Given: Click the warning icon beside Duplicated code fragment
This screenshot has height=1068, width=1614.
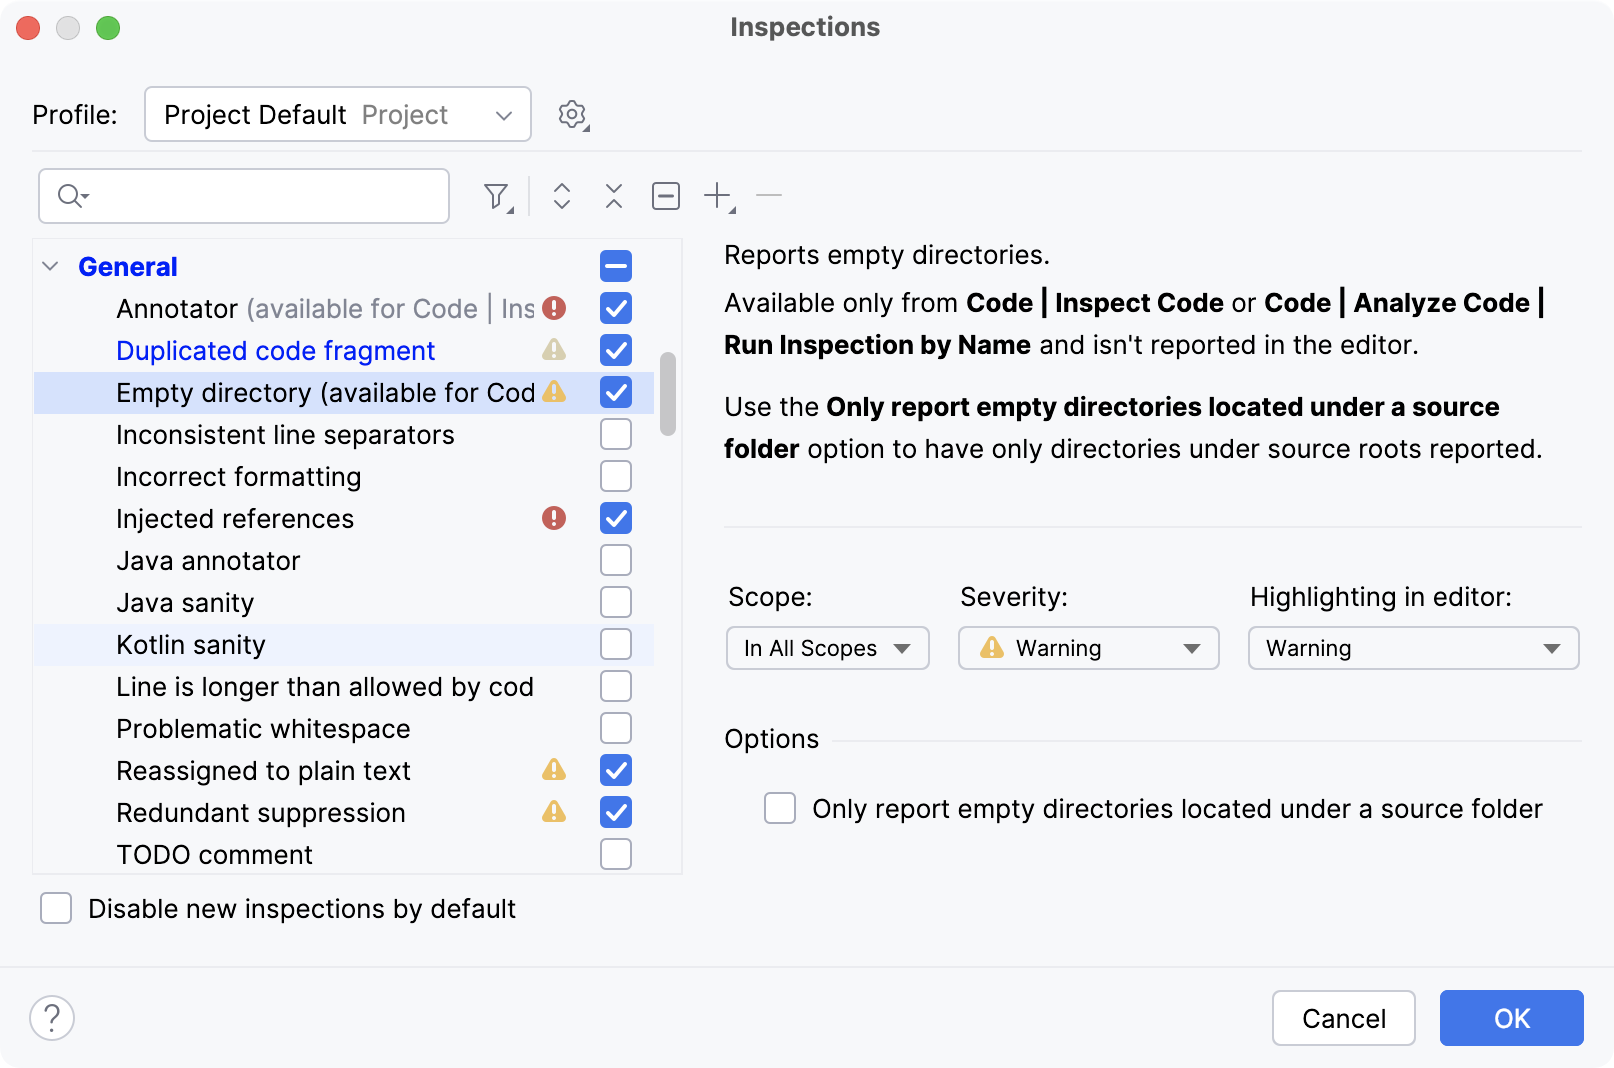Looking at the screenshot, I should 556,350.
